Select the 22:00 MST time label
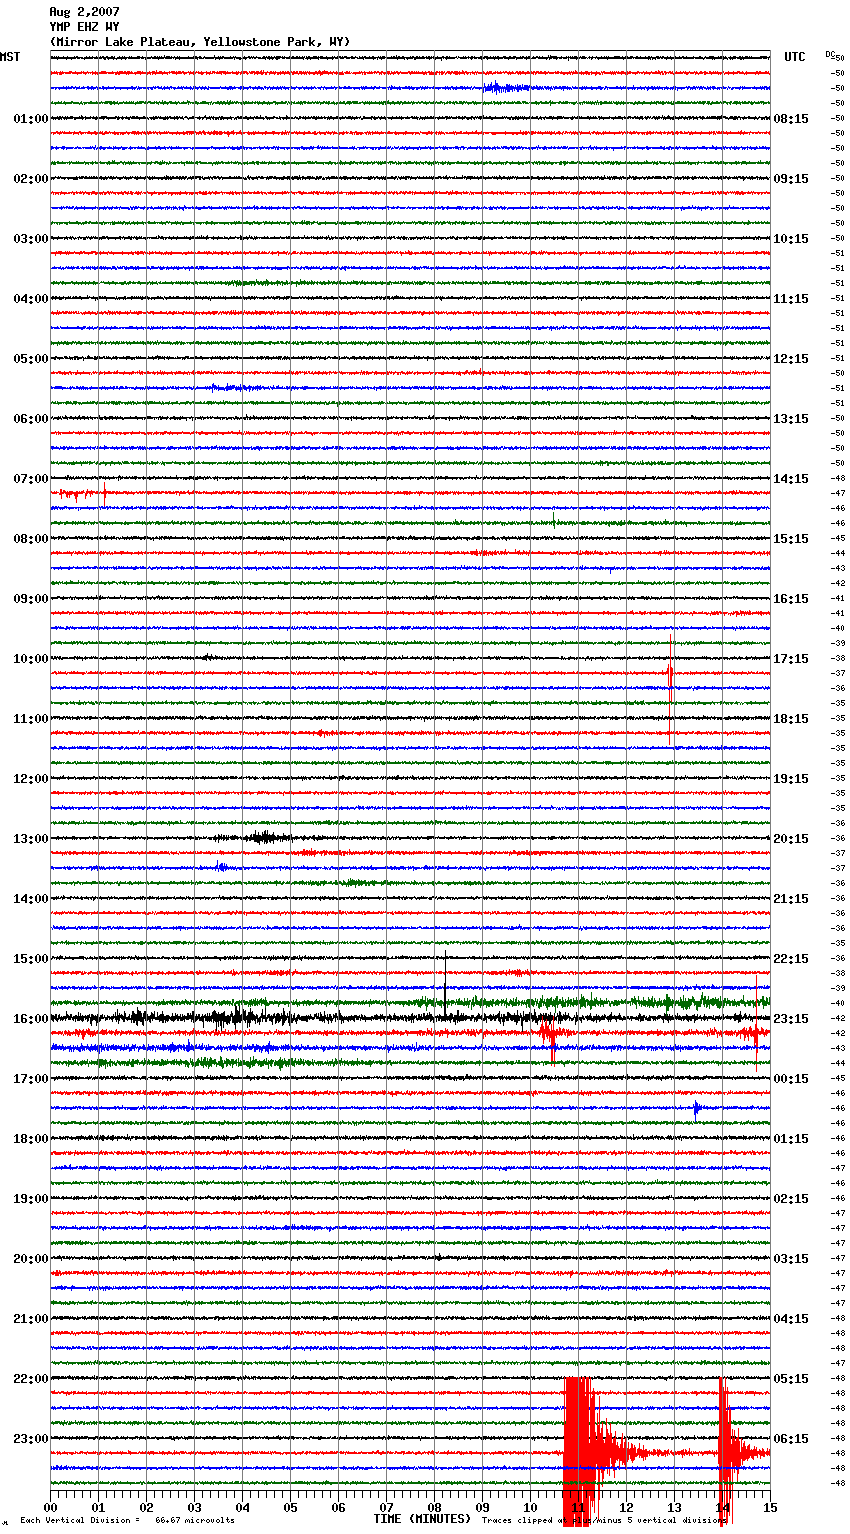 [31, 1379]
